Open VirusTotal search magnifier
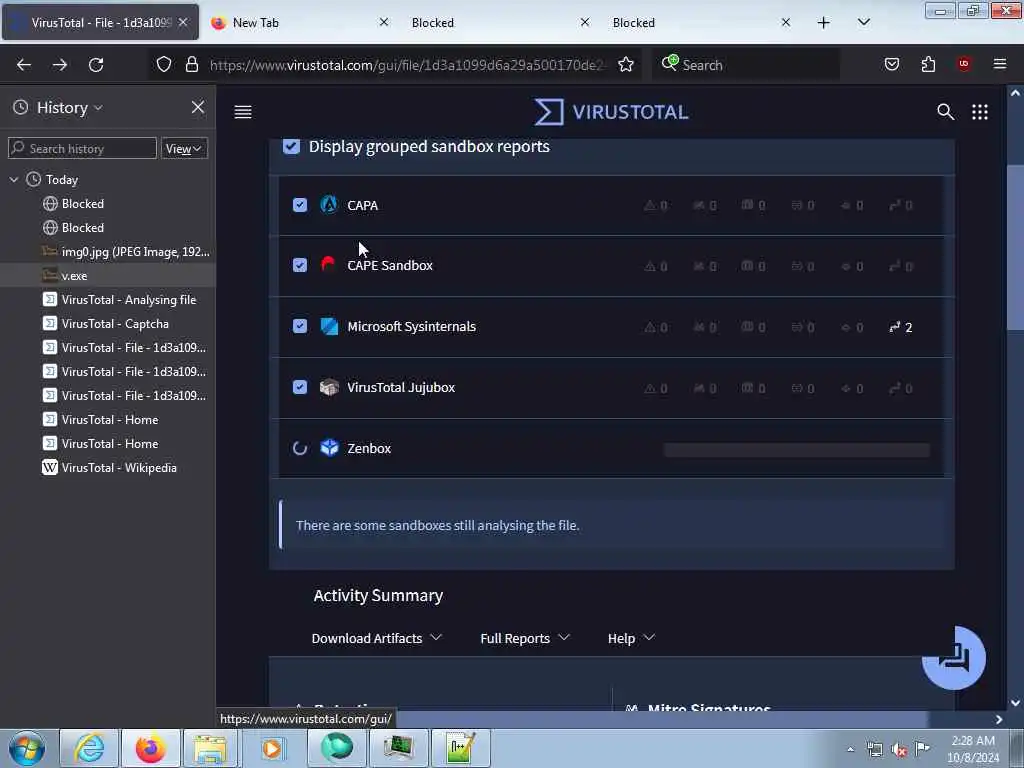Image resolution: width=1024 pixels, height=768 pixels. [x=945, y=112]
